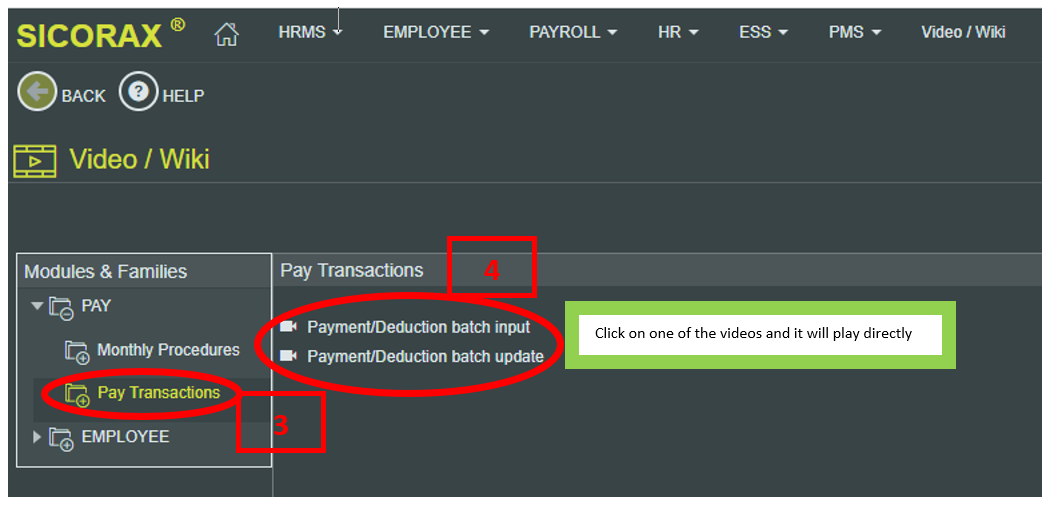Click camera icon for batch update video
The image size is (1048, 505).
click(289, 356)
